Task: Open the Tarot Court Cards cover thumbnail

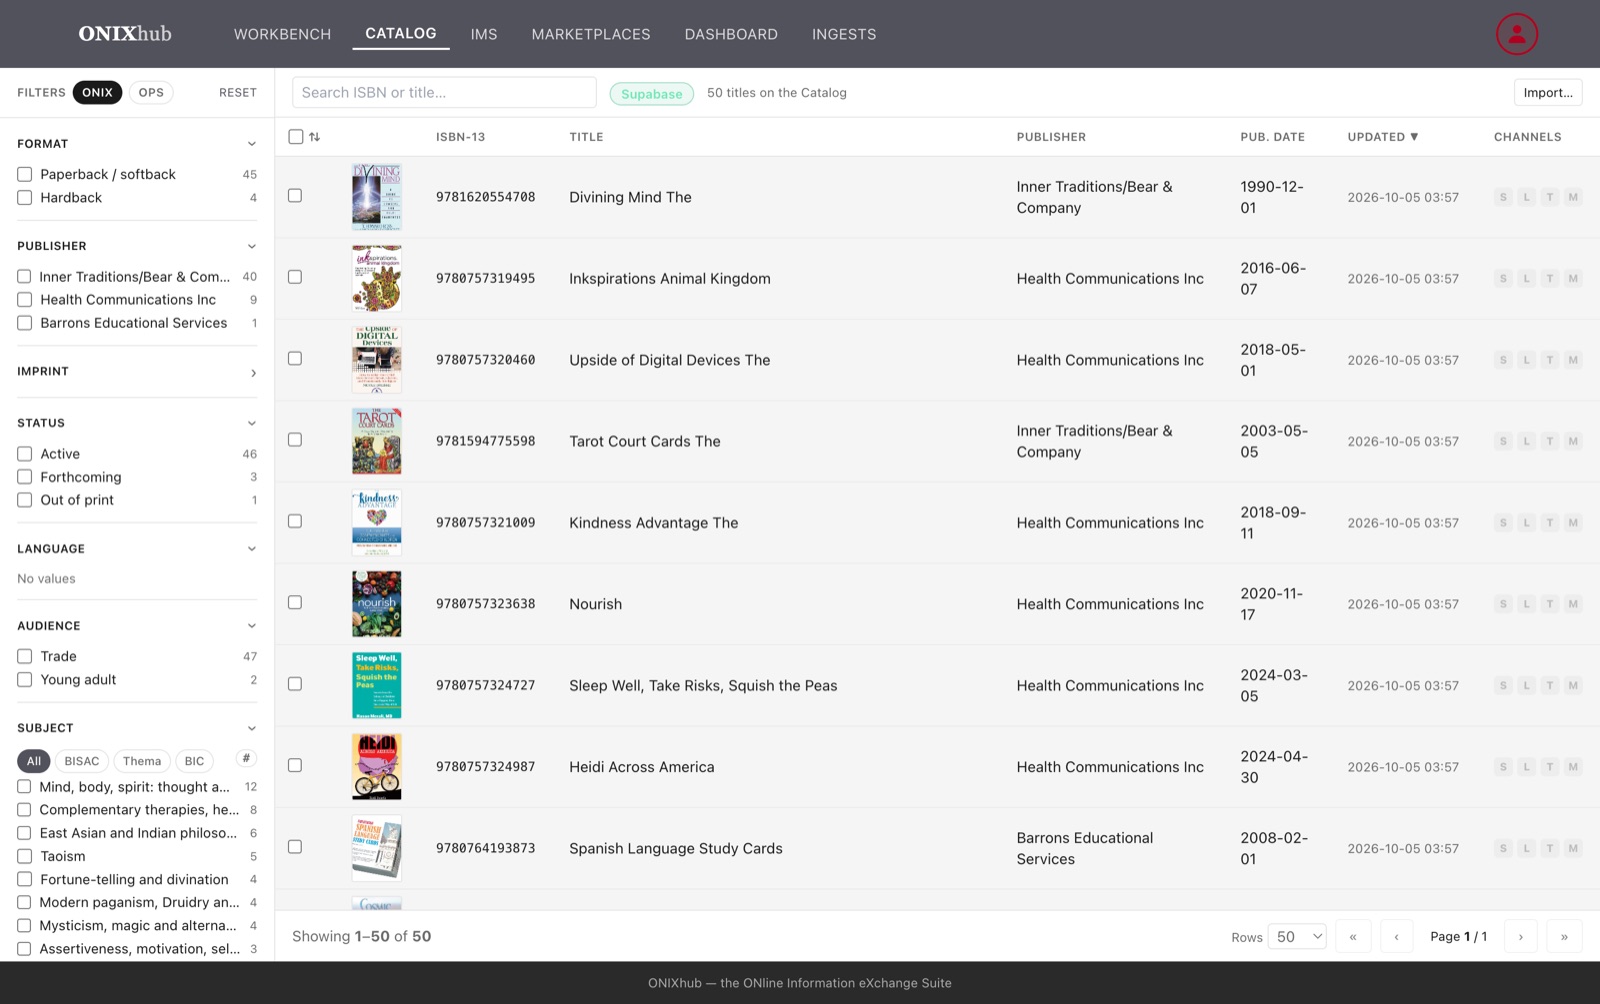Action: point(376,441)
